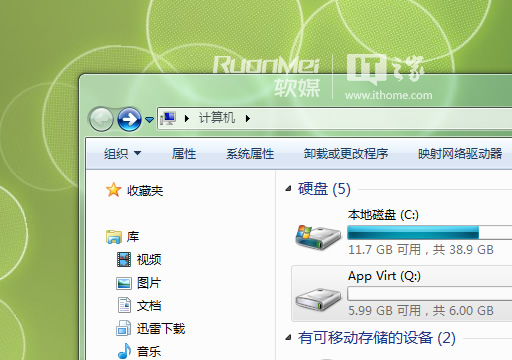This screenshot has height=360, width=512.
Task: Click the 文档 document icon
Action: 124,305
